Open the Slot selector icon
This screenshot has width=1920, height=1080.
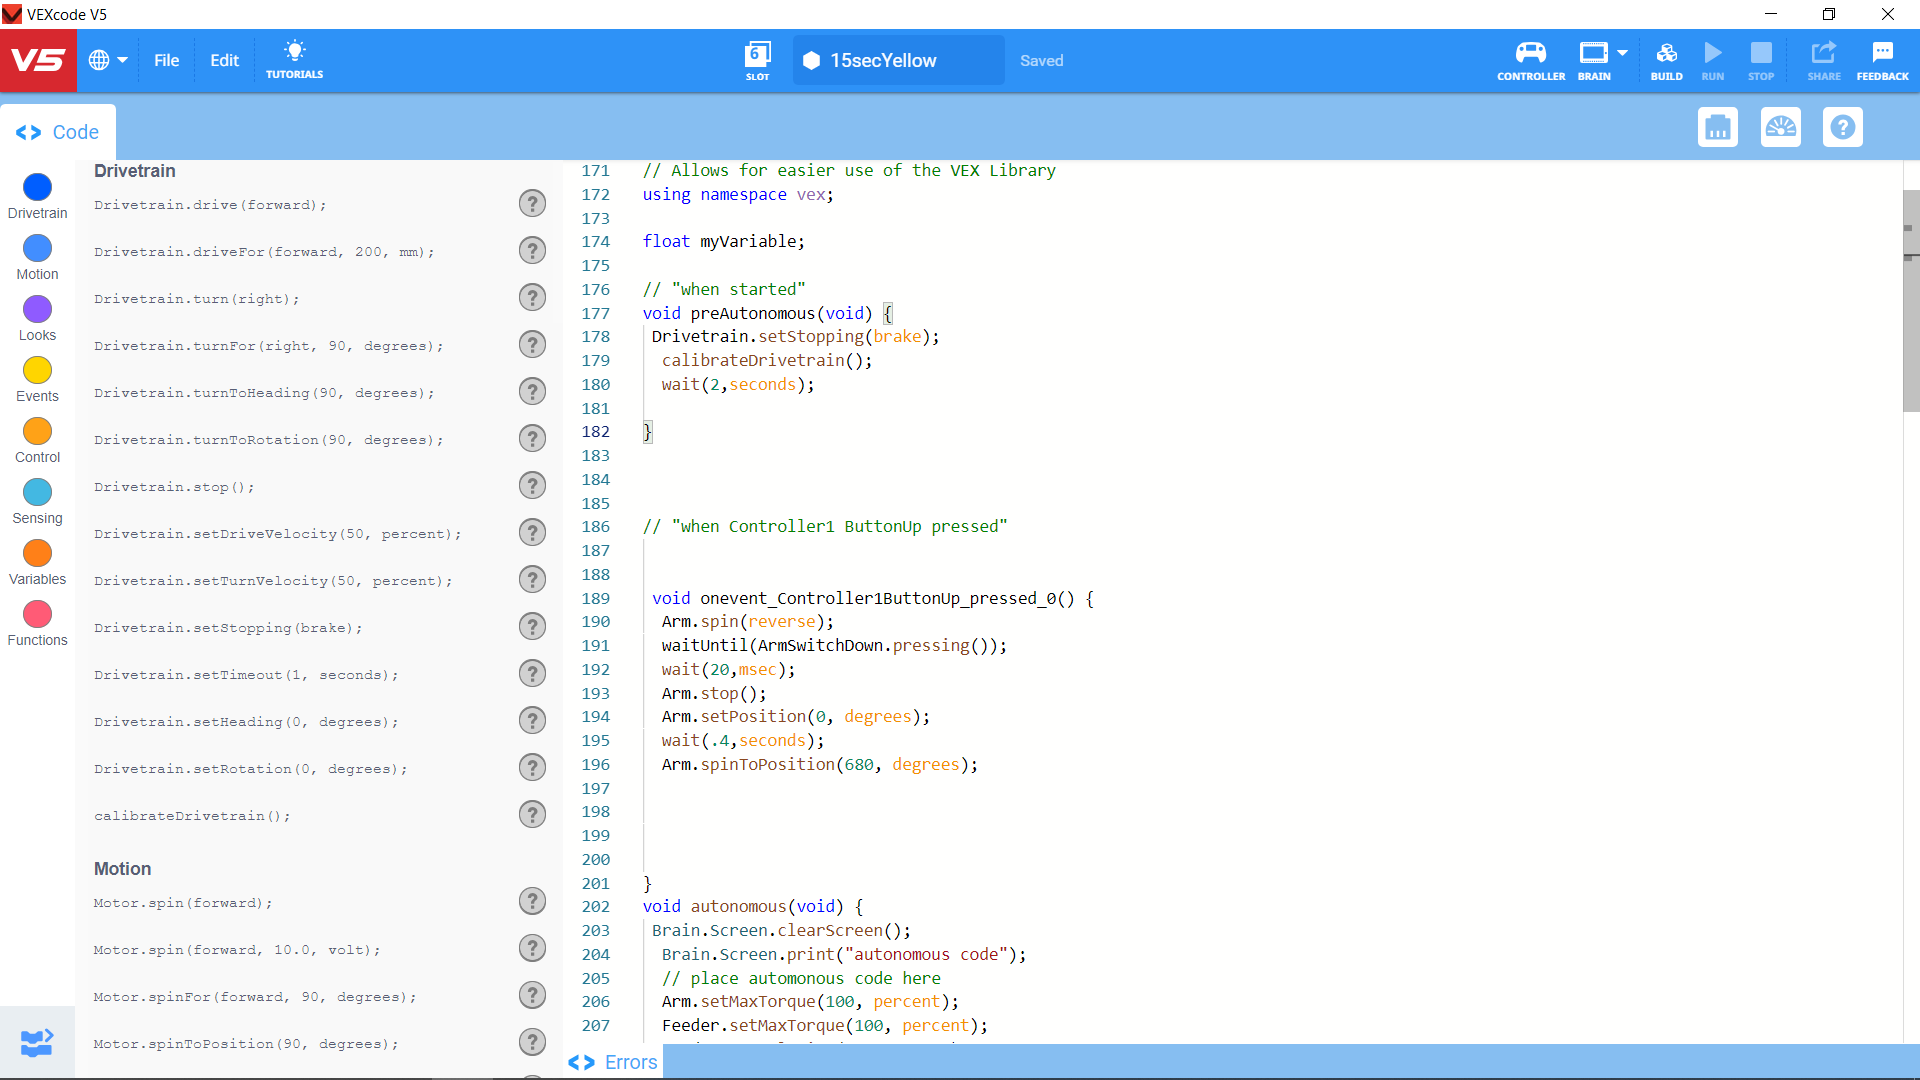pos(758,60)
